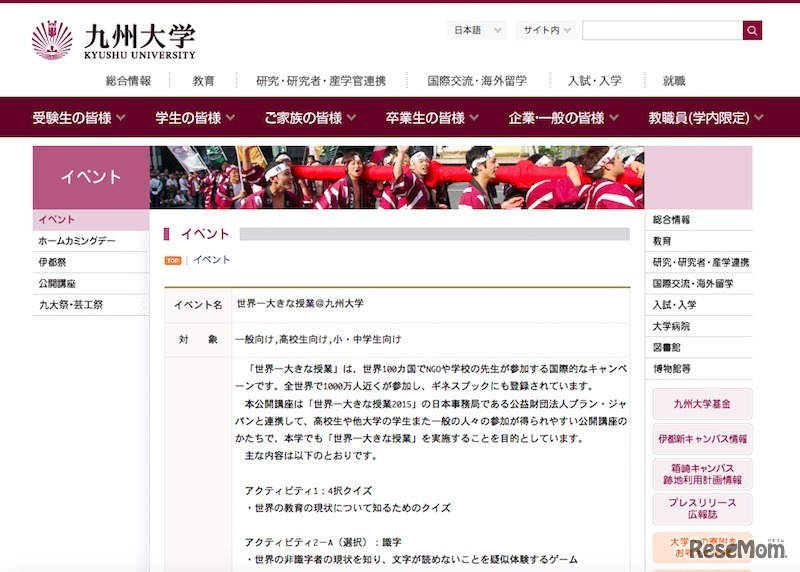Image resolution: width=800 pixels, height=572 pixels.
Task: Open the 日本語 language dropdown
Action: (476, 31)
